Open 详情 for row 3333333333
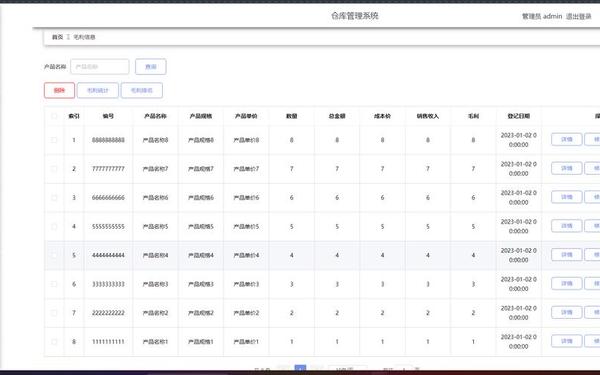Image resolution: width=600 pixels, height=375 pixels. point(567,284)
